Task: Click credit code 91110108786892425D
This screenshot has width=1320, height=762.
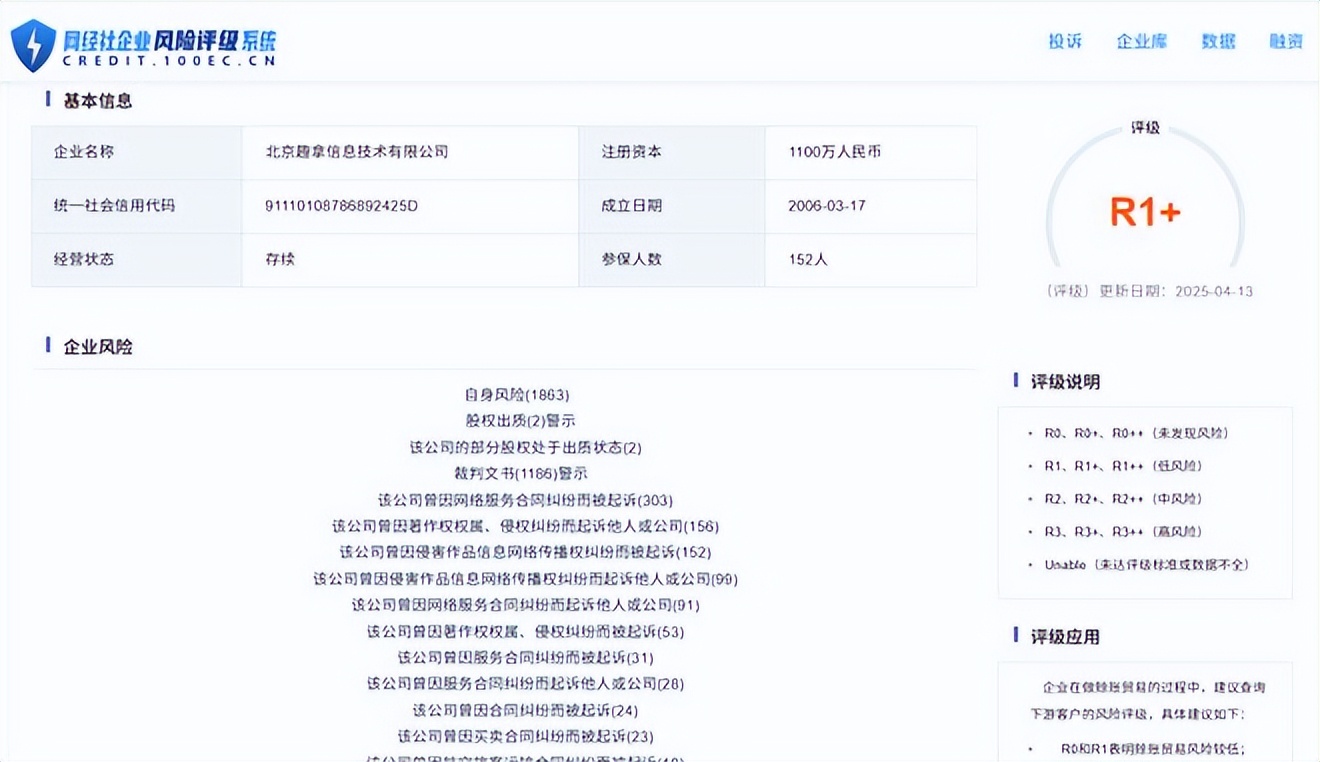Action: click(341, 206)
